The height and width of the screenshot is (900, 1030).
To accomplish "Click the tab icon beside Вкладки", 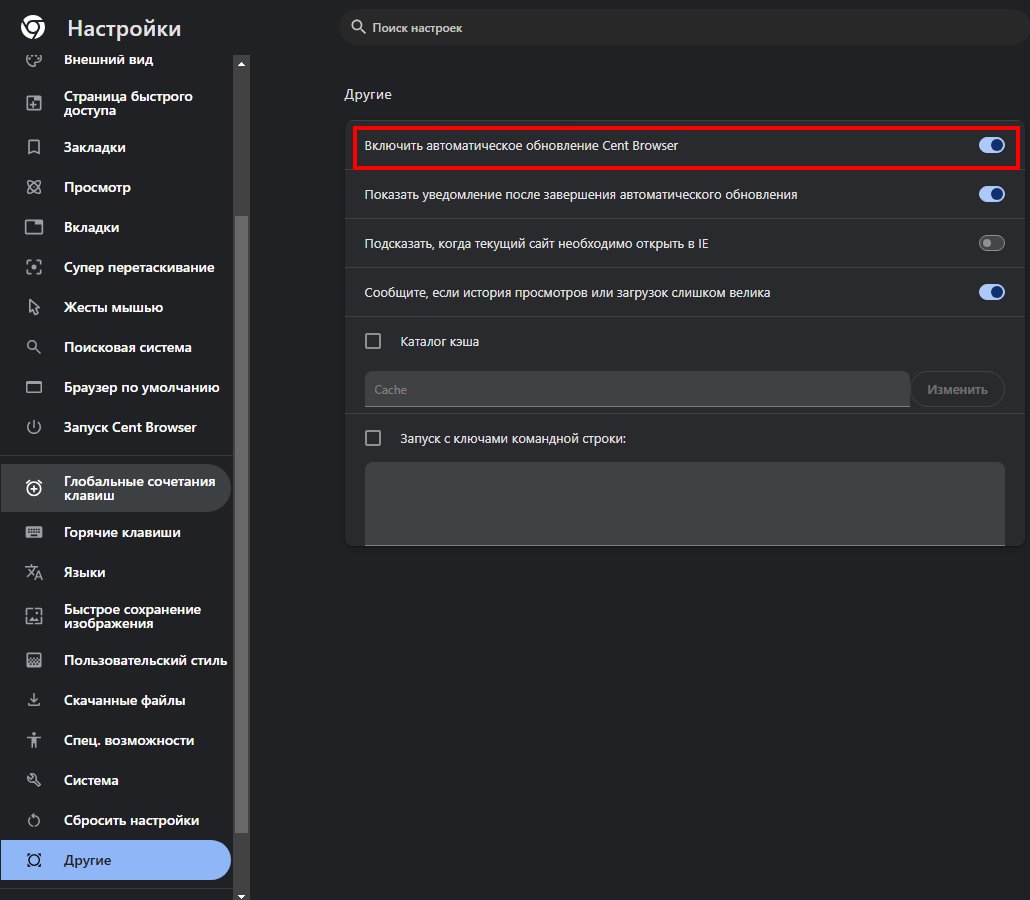I will [x=34, y=227].
